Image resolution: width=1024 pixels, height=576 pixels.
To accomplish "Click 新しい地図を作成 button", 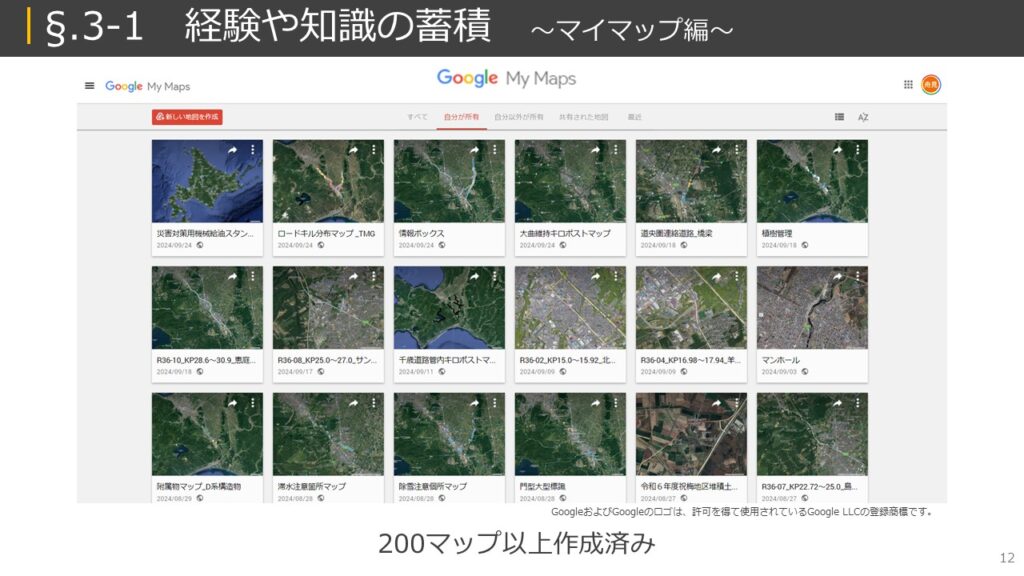I will (x=187, y=117).
